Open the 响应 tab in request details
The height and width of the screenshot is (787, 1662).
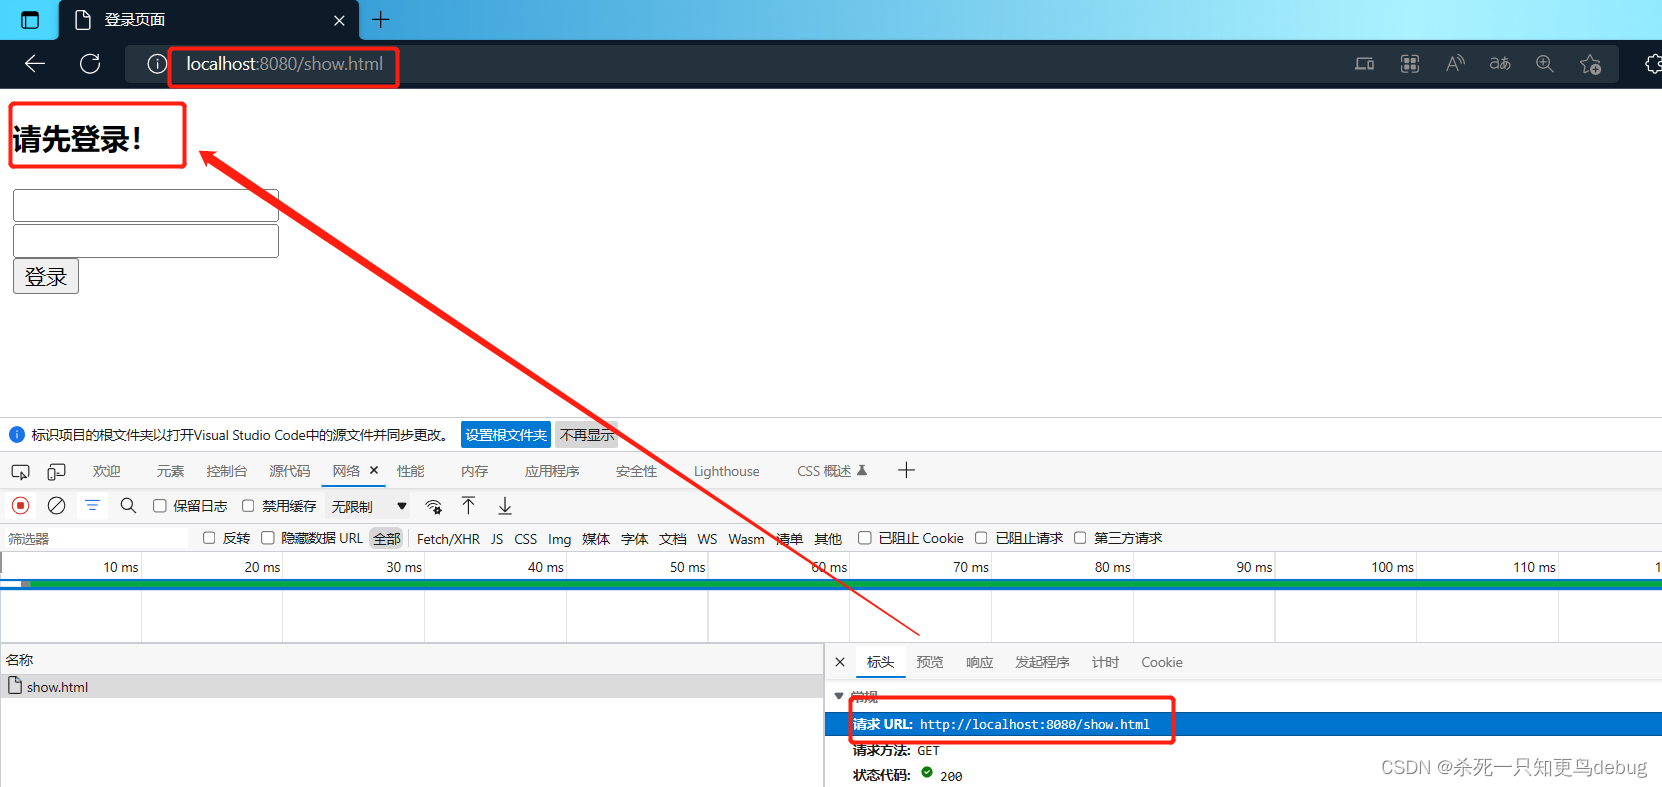tap(979, 662)
